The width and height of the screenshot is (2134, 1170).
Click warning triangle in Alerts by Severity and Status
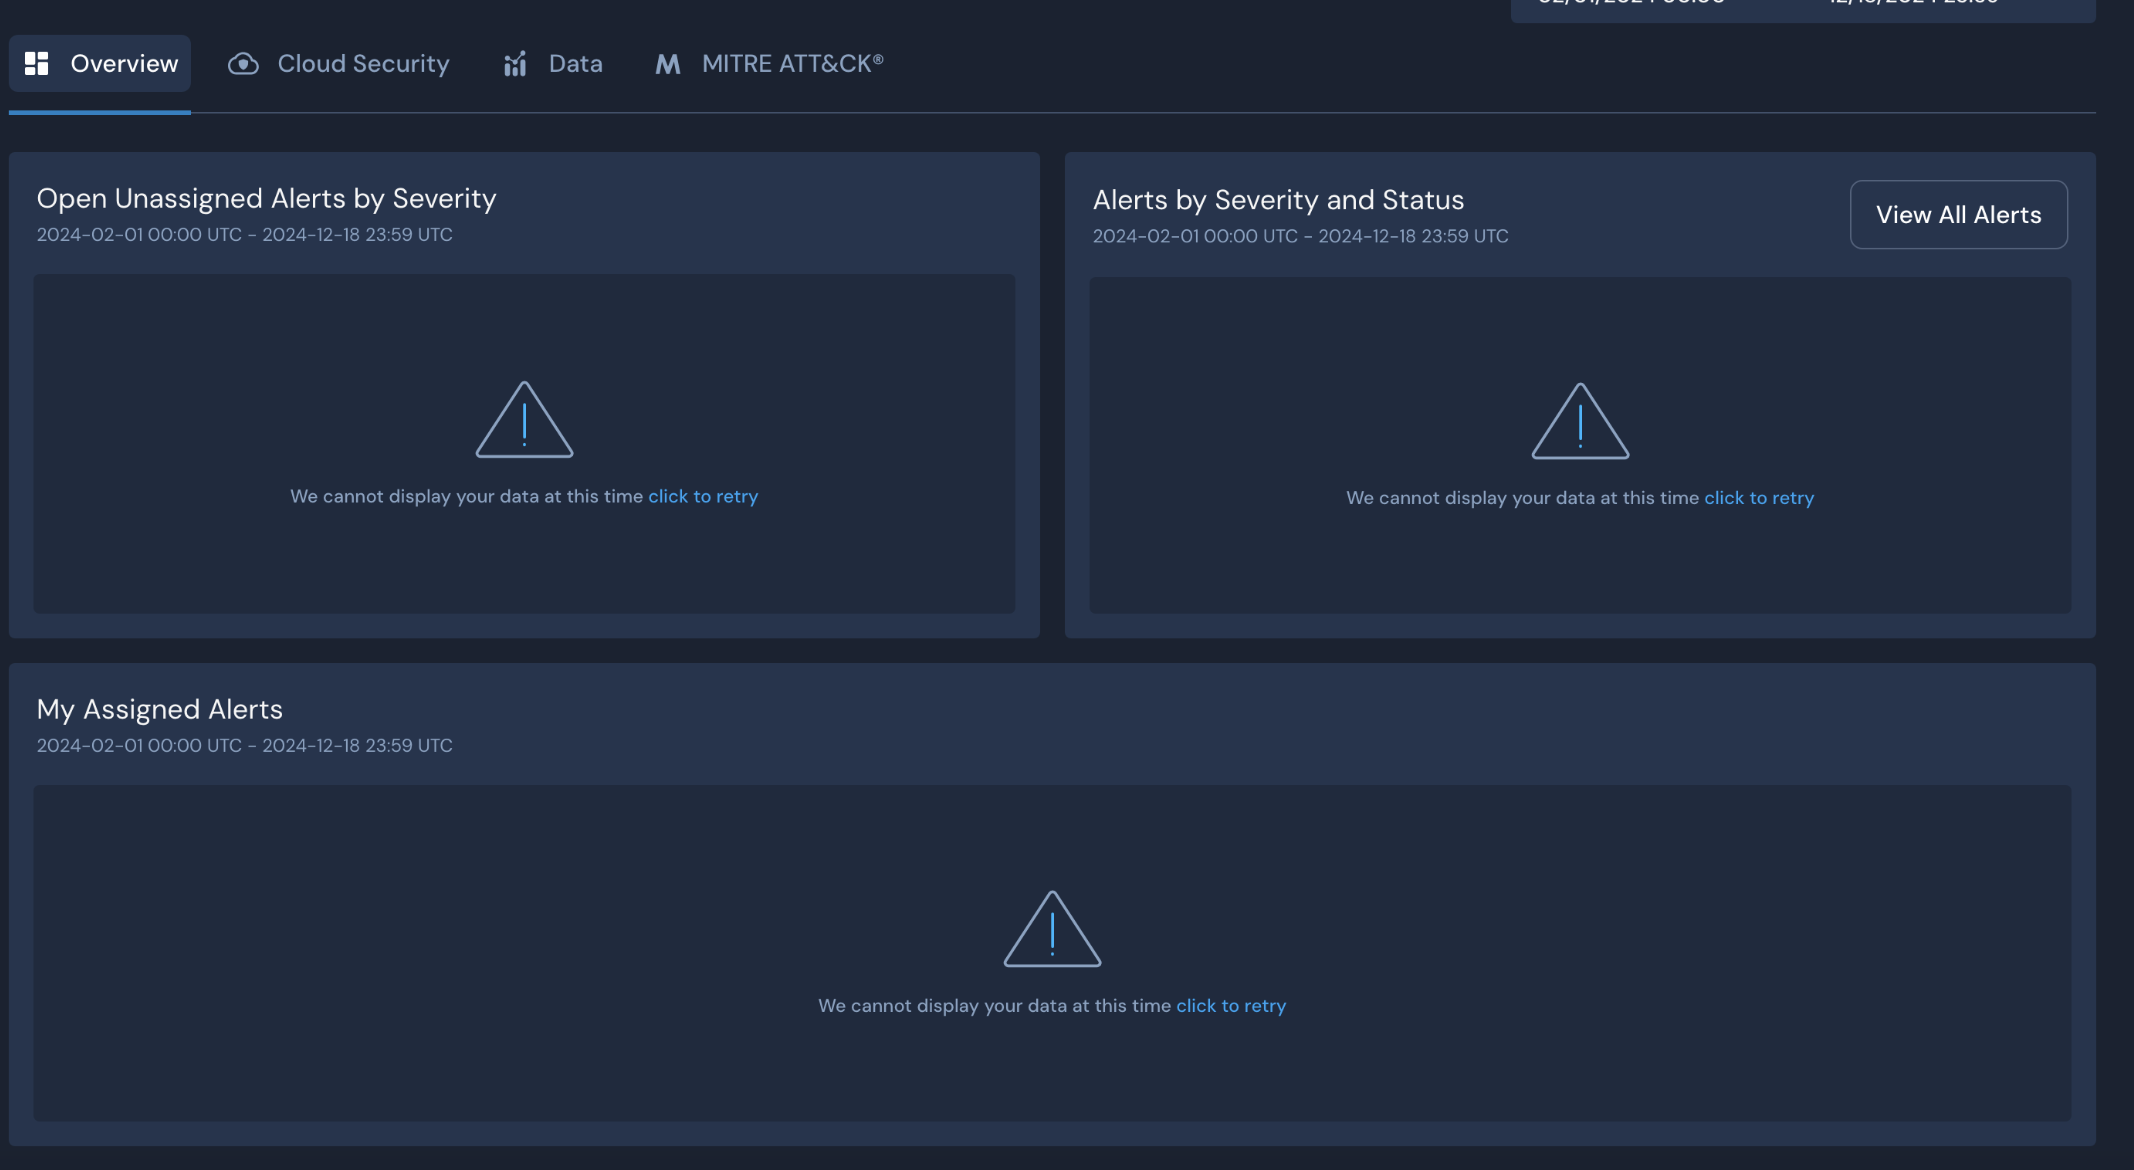tap(1580, 422)
